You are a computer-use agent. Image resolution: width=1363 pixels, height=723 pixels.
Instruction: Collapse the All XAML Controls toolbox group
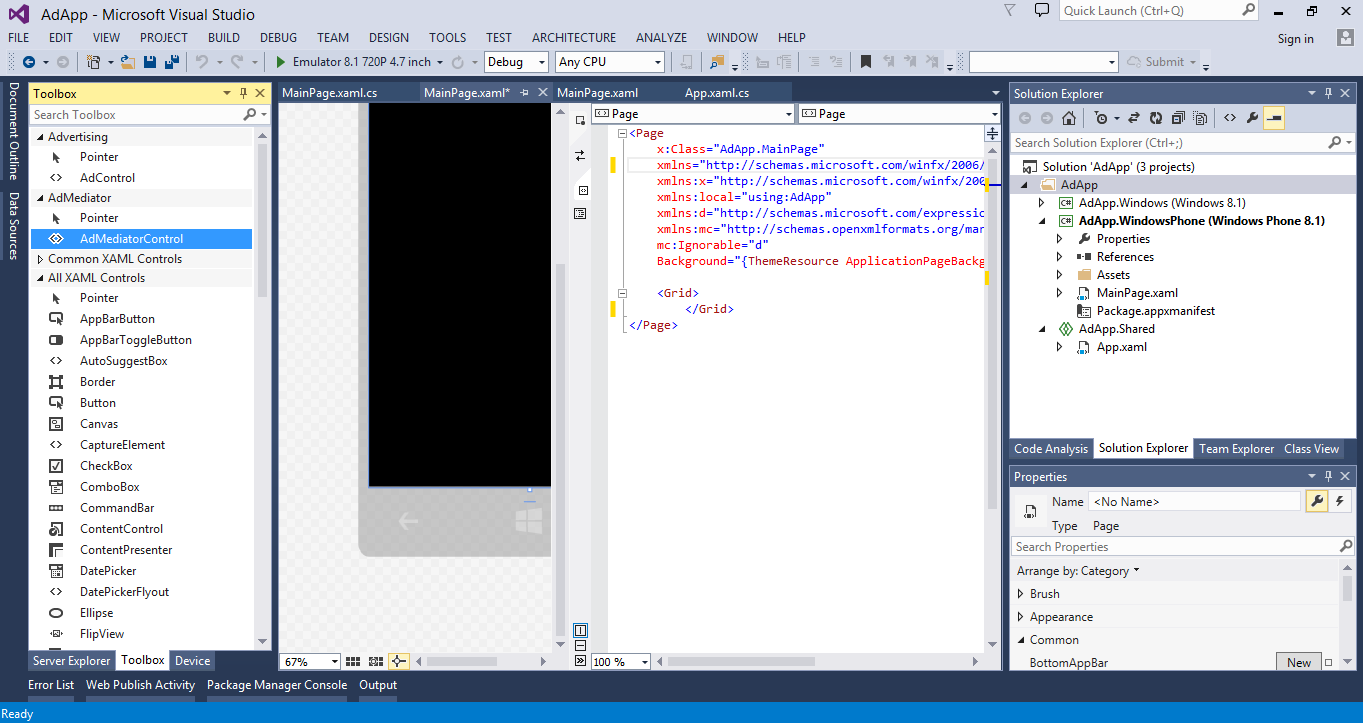(x=41, y=278)
